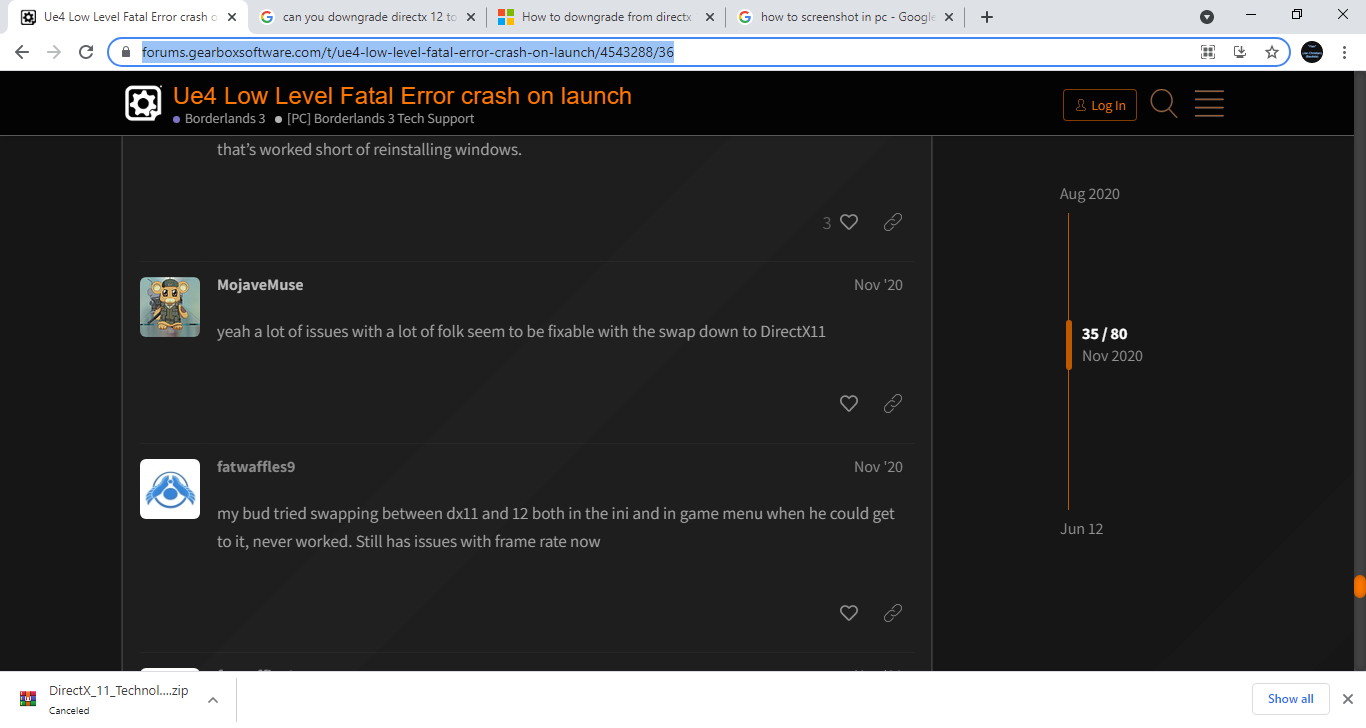Open the topic title link

(402, 96)
